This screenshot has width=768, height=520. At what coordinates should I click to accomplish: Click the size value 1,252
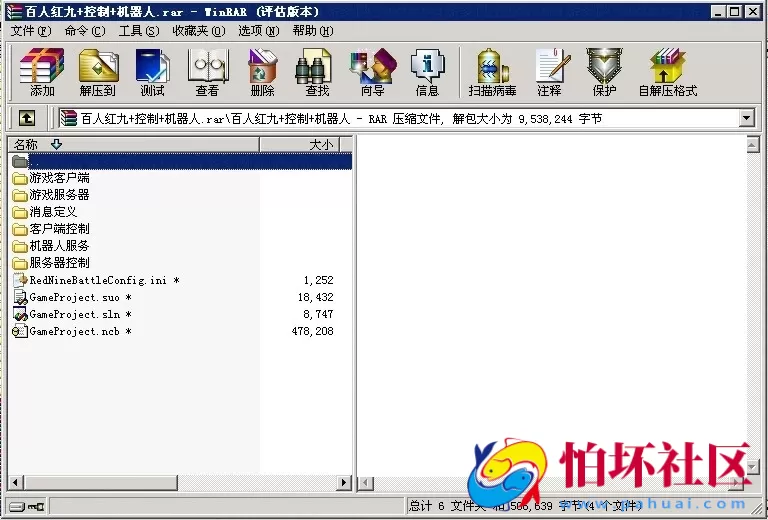(318, 280)
